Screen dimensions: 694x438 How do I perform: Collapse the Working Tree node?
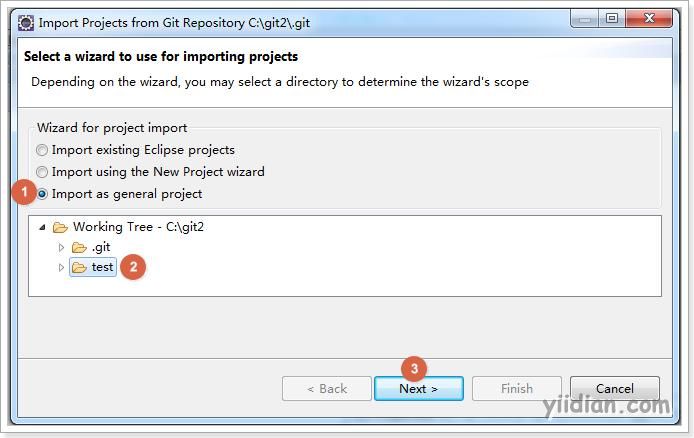click(42, 227)
